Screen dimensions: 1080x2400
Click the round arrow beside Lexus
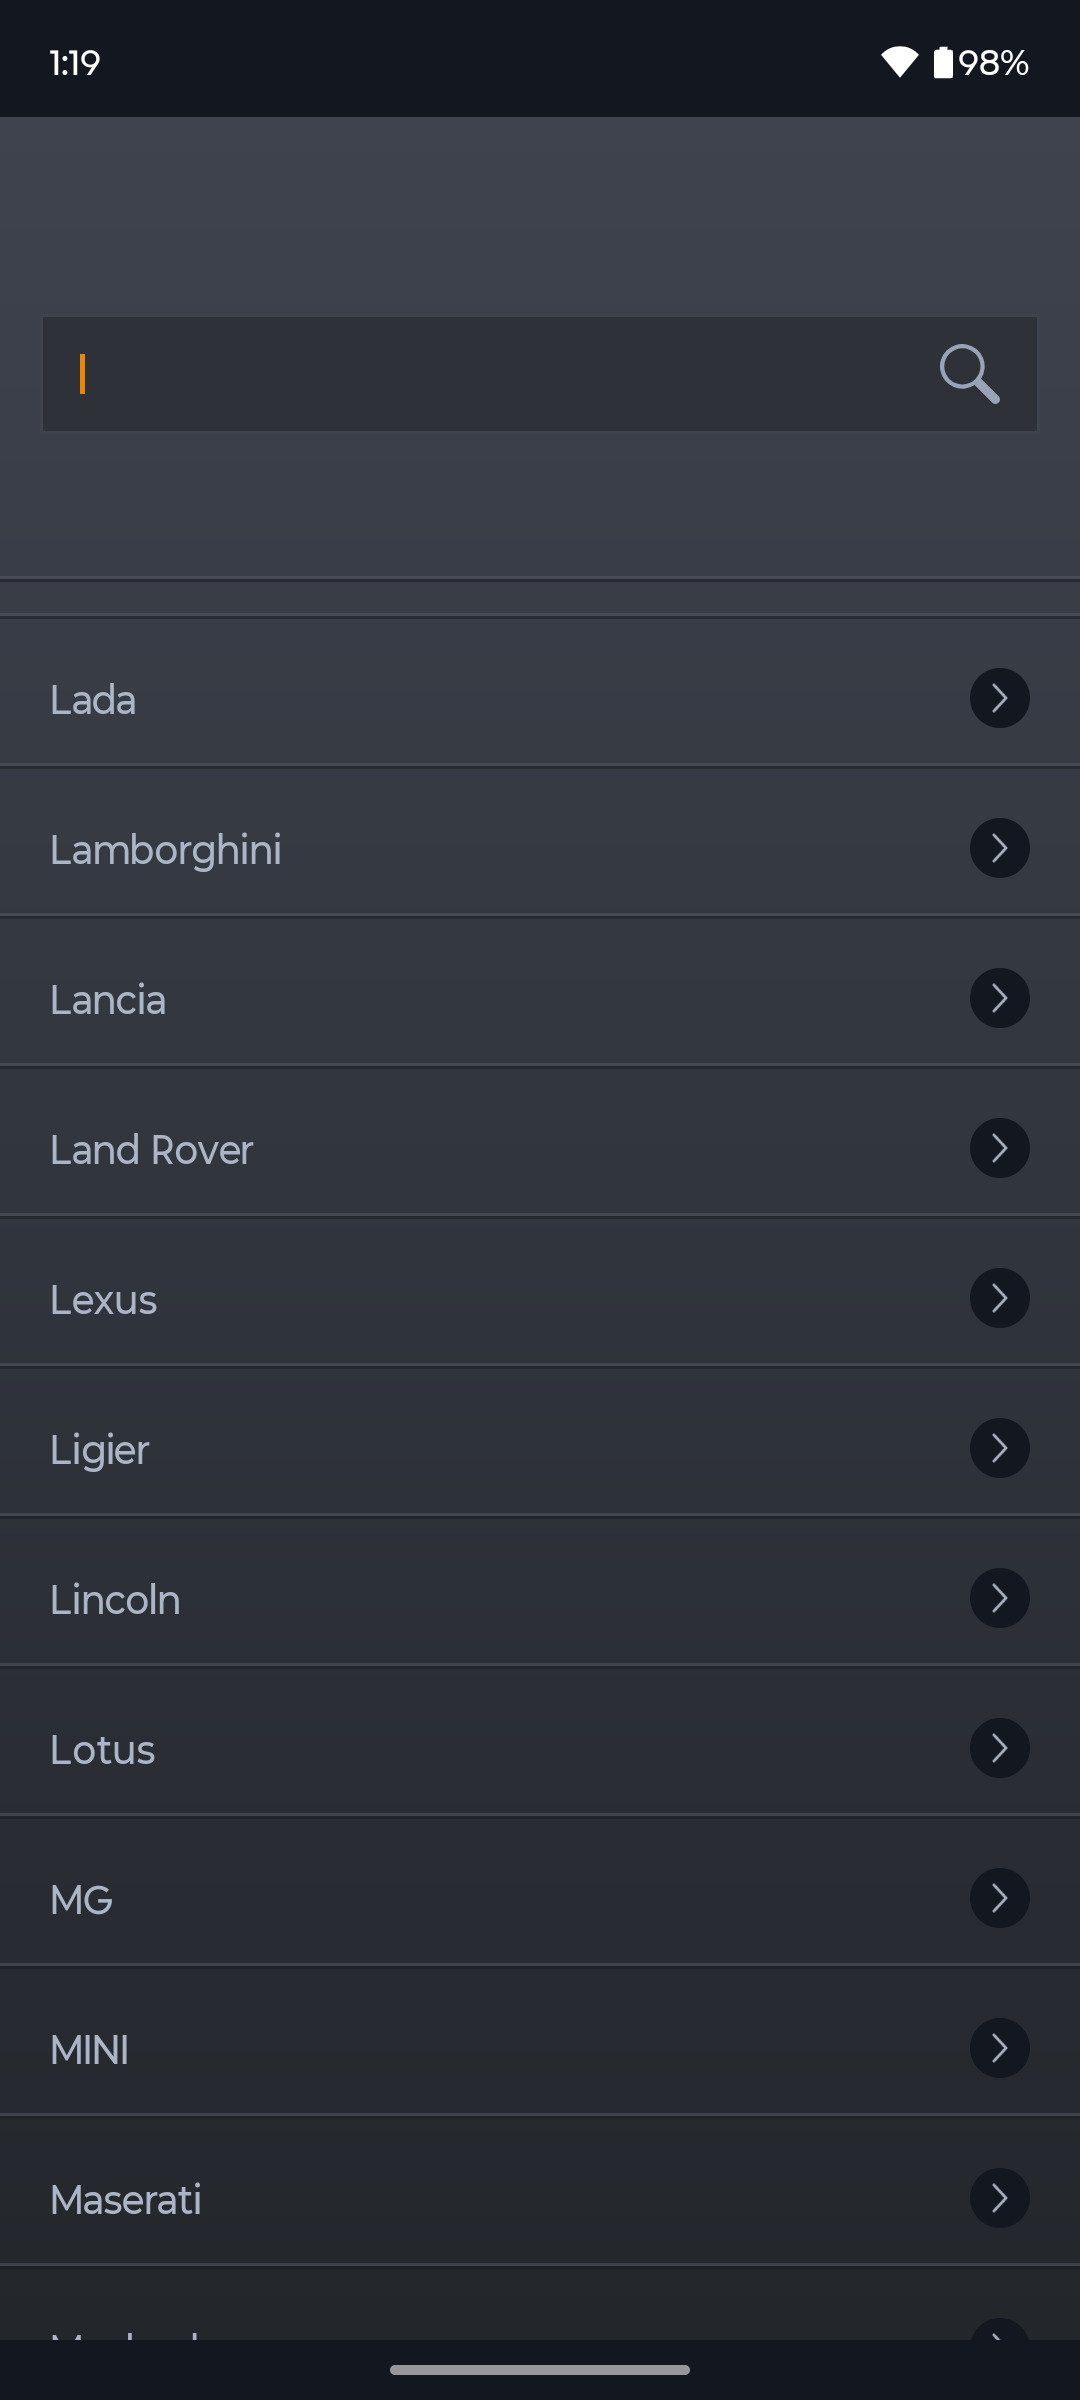[x=999, y=1298]
